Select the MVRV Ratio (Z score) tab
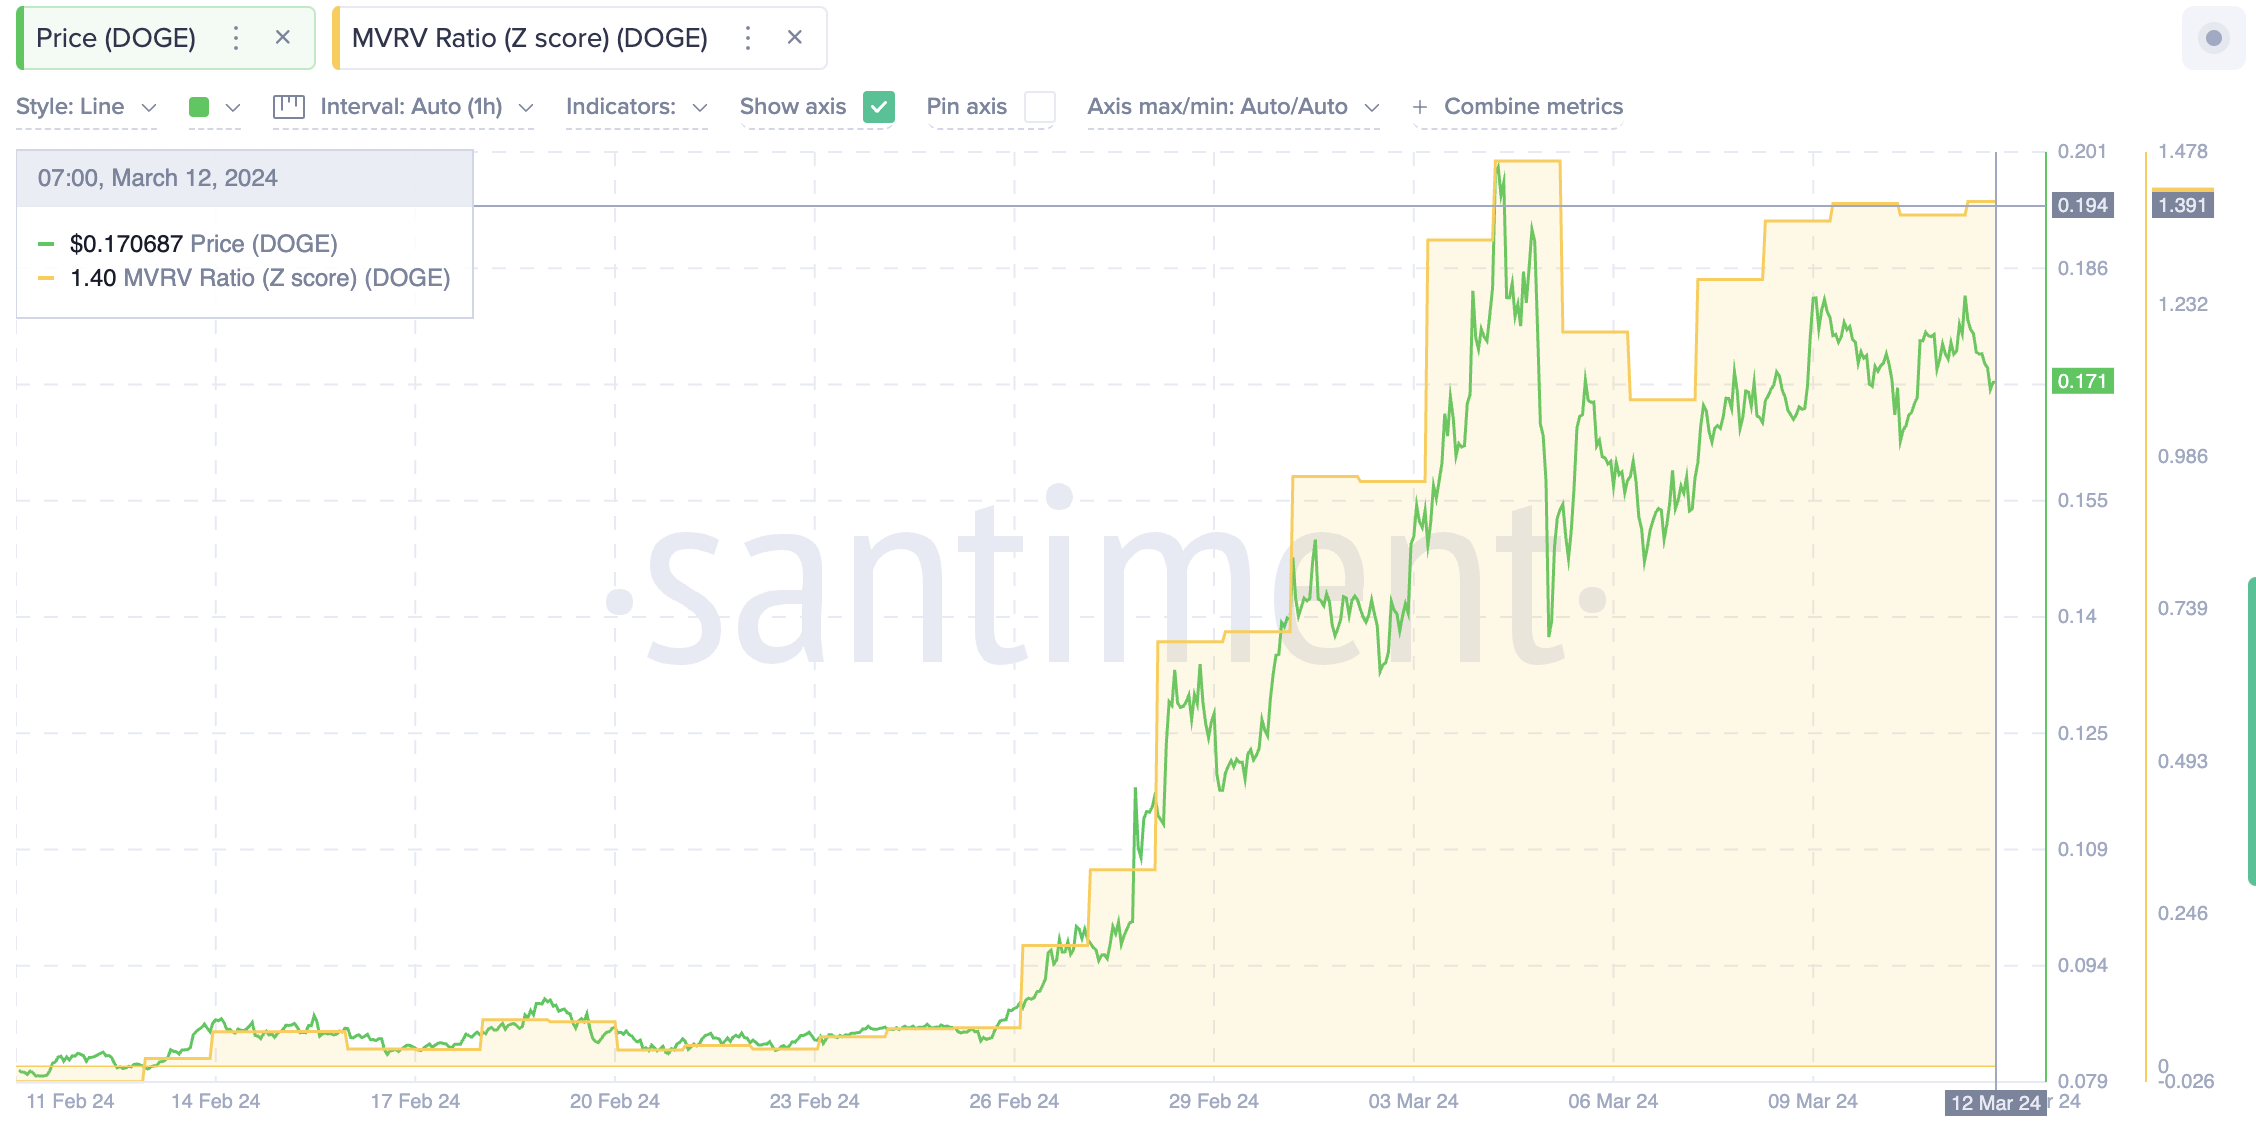 529,38
